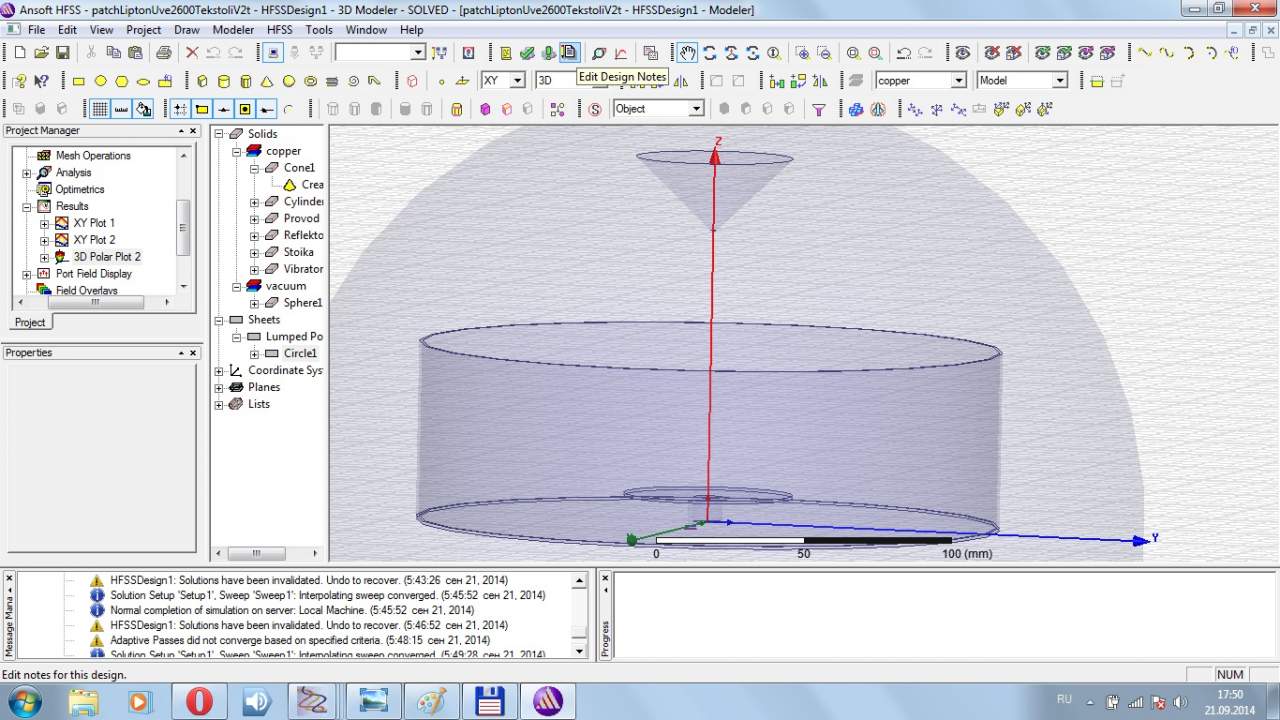The width and height of the screenshot is (1280, 720).
Task: Open the XY drawing plane dropdown
Action: [517, 81]
